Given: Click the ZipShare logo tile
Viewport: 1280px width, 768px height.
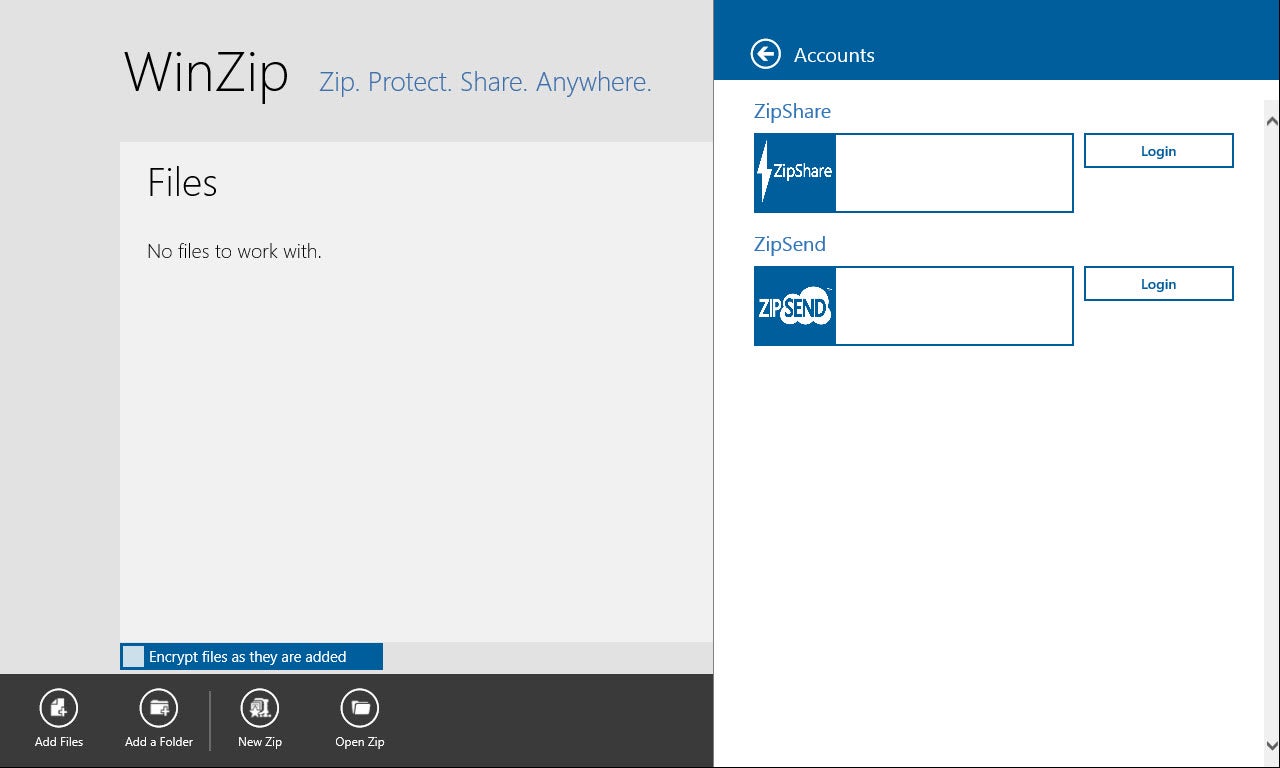Looking at the screenshot, I should pos(795,173).
